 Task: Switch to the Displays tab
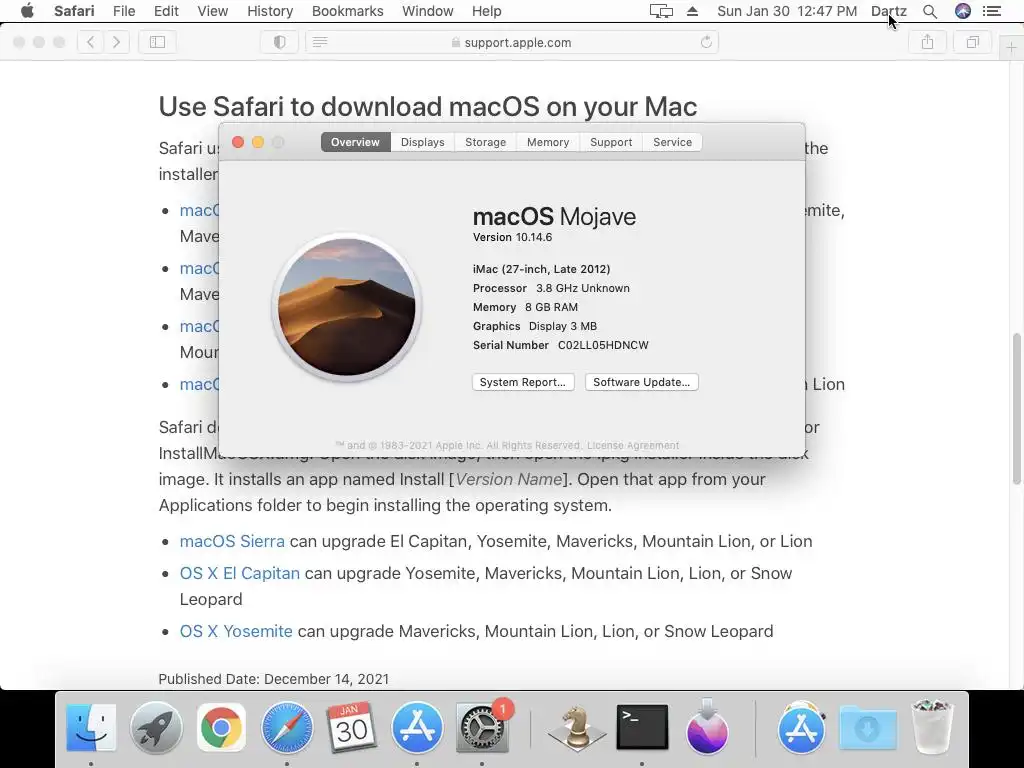423,142
